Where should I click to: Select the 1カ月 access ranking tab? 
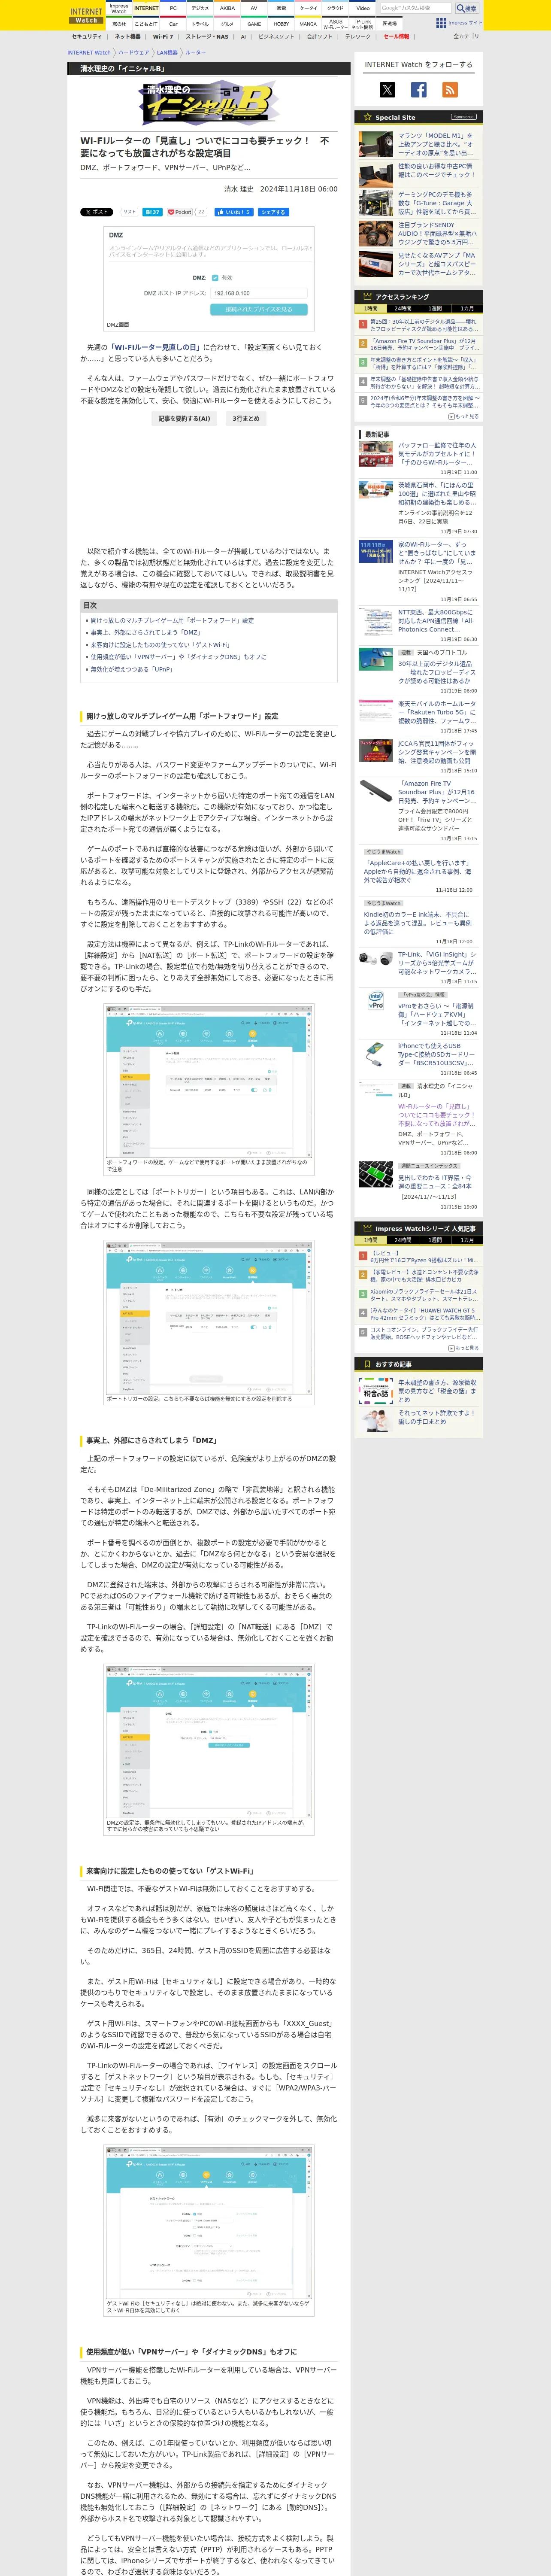click(x=467, y=309)
